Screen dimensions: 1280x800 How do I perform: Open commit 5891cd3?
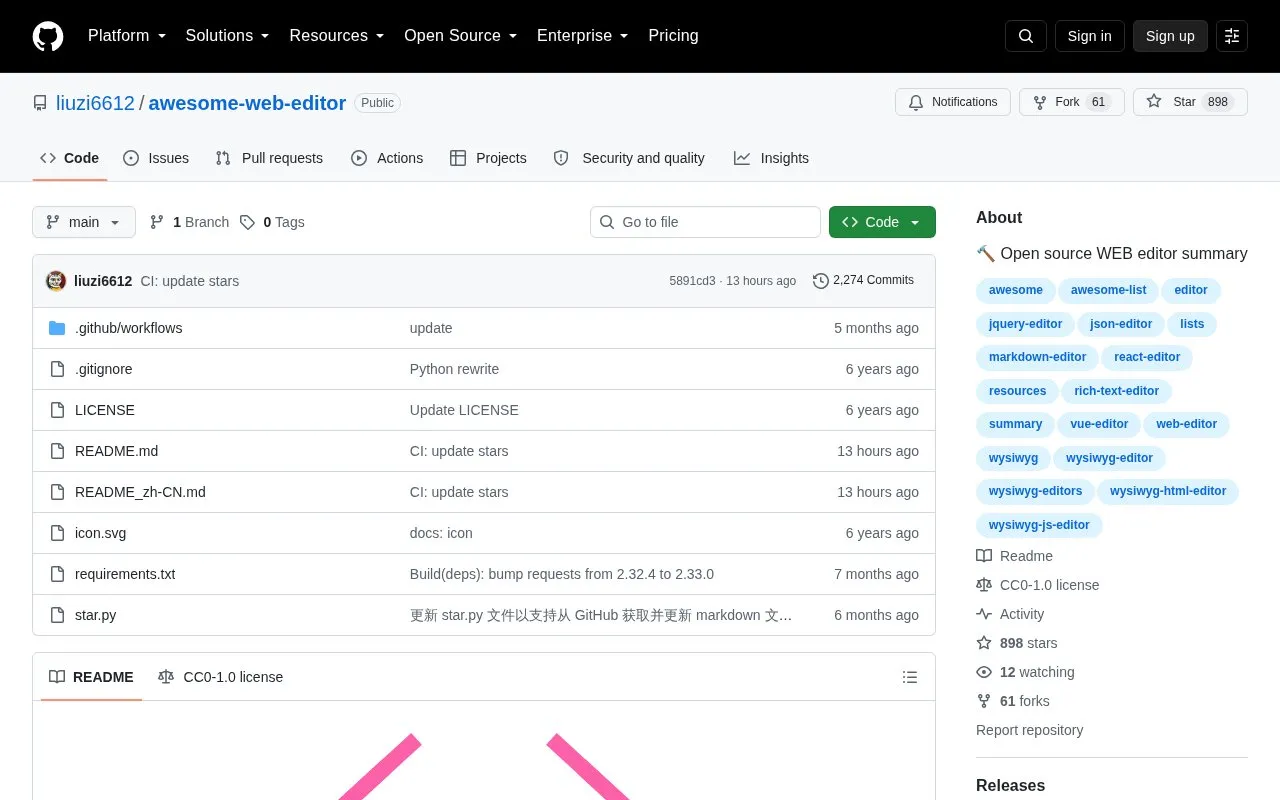(x=692, y=281)
